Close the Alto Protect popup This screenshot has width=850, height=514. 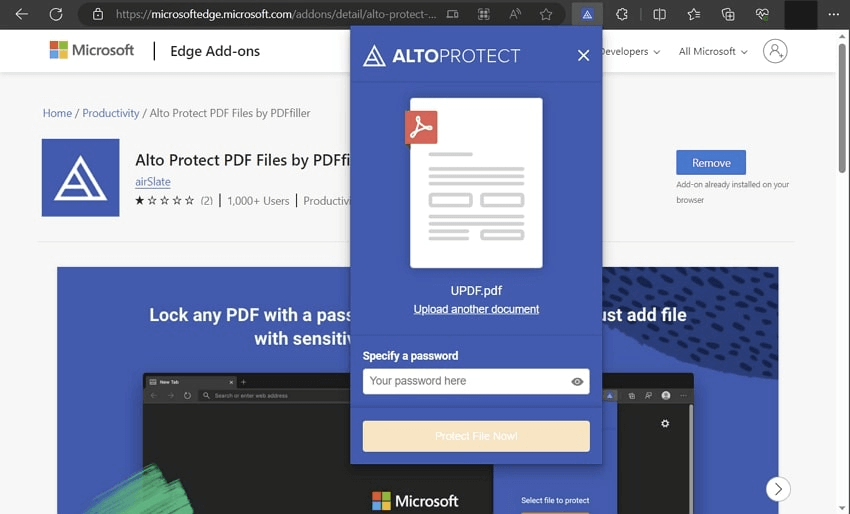click(x=583, y=55)
